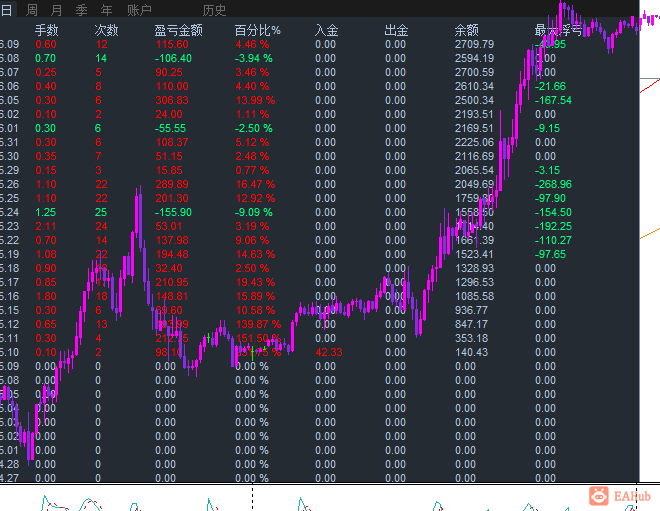Click the percentage -3.94 %
Screen dimensions: 660x511
point(253,58)
